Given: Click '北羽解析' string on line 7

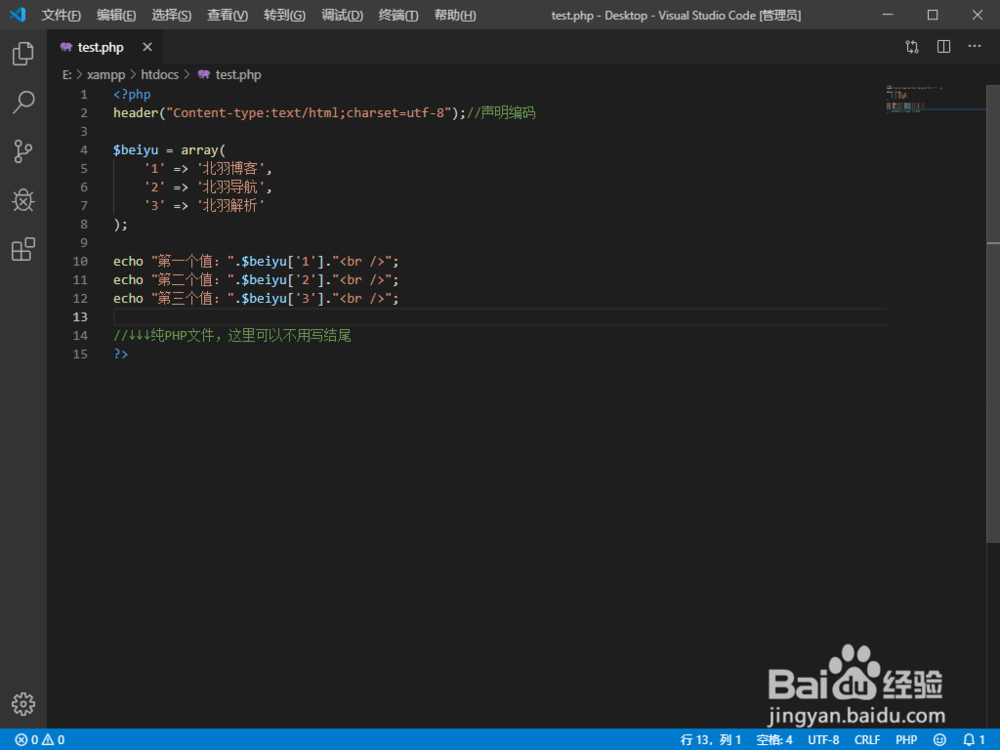Looking at the screenshot, I should pos(230,205).
